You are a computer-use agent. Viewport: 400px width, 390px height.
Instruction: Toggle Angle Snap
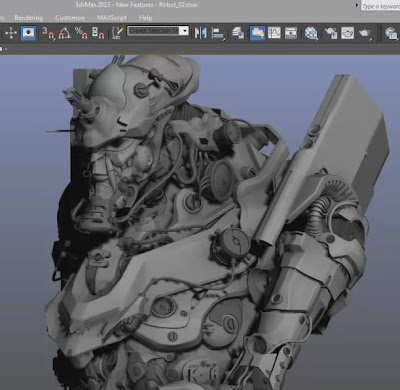tap(65, 33)
